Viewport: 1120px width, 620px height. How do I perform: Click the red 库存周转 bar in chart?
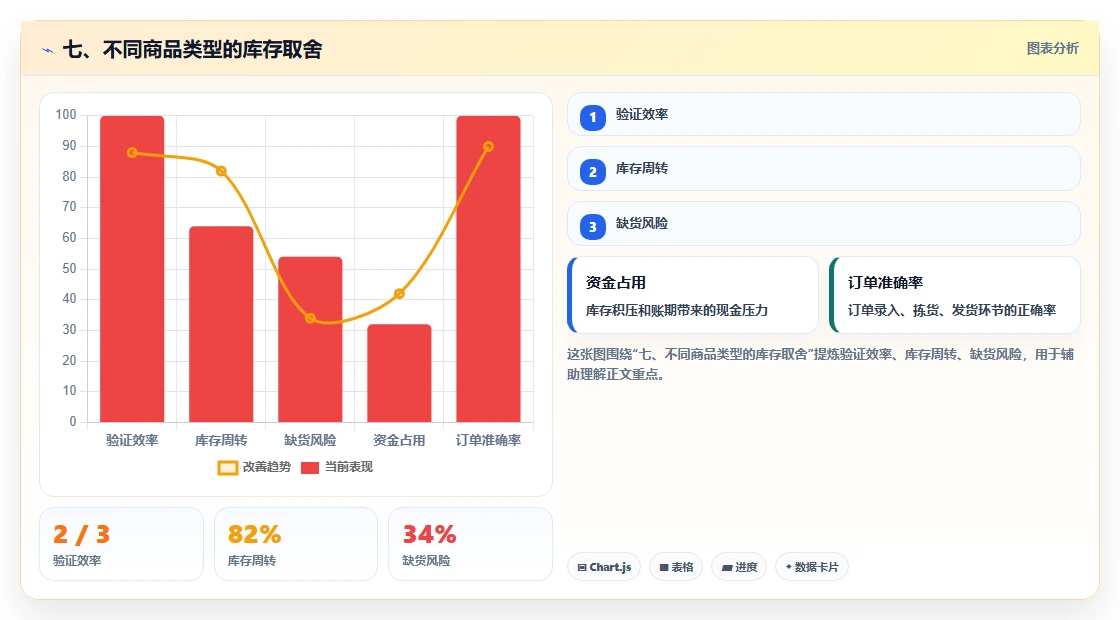coord(221,324)
